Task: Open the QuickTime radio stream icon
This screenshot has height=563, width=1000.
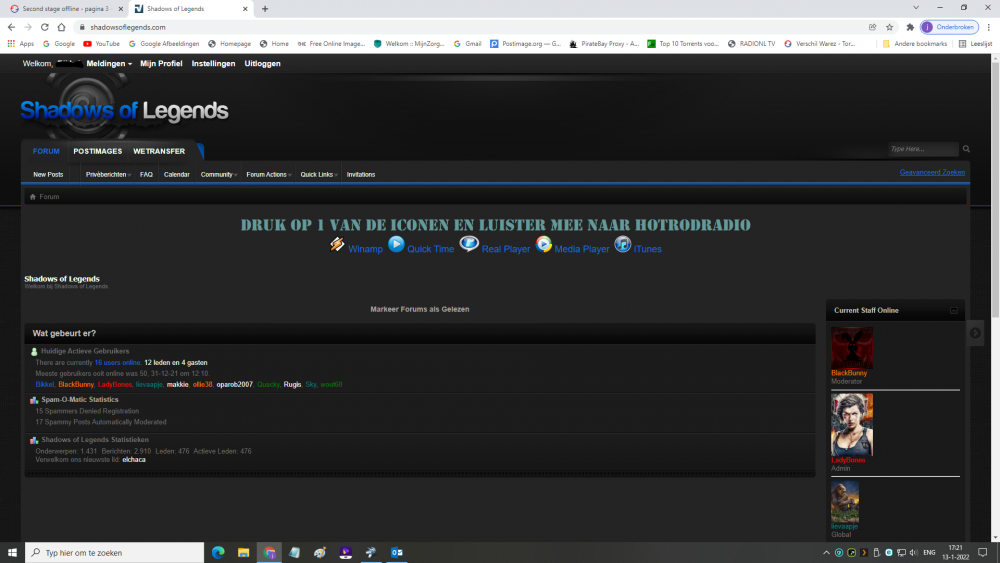Action: [x=396, y=244]
